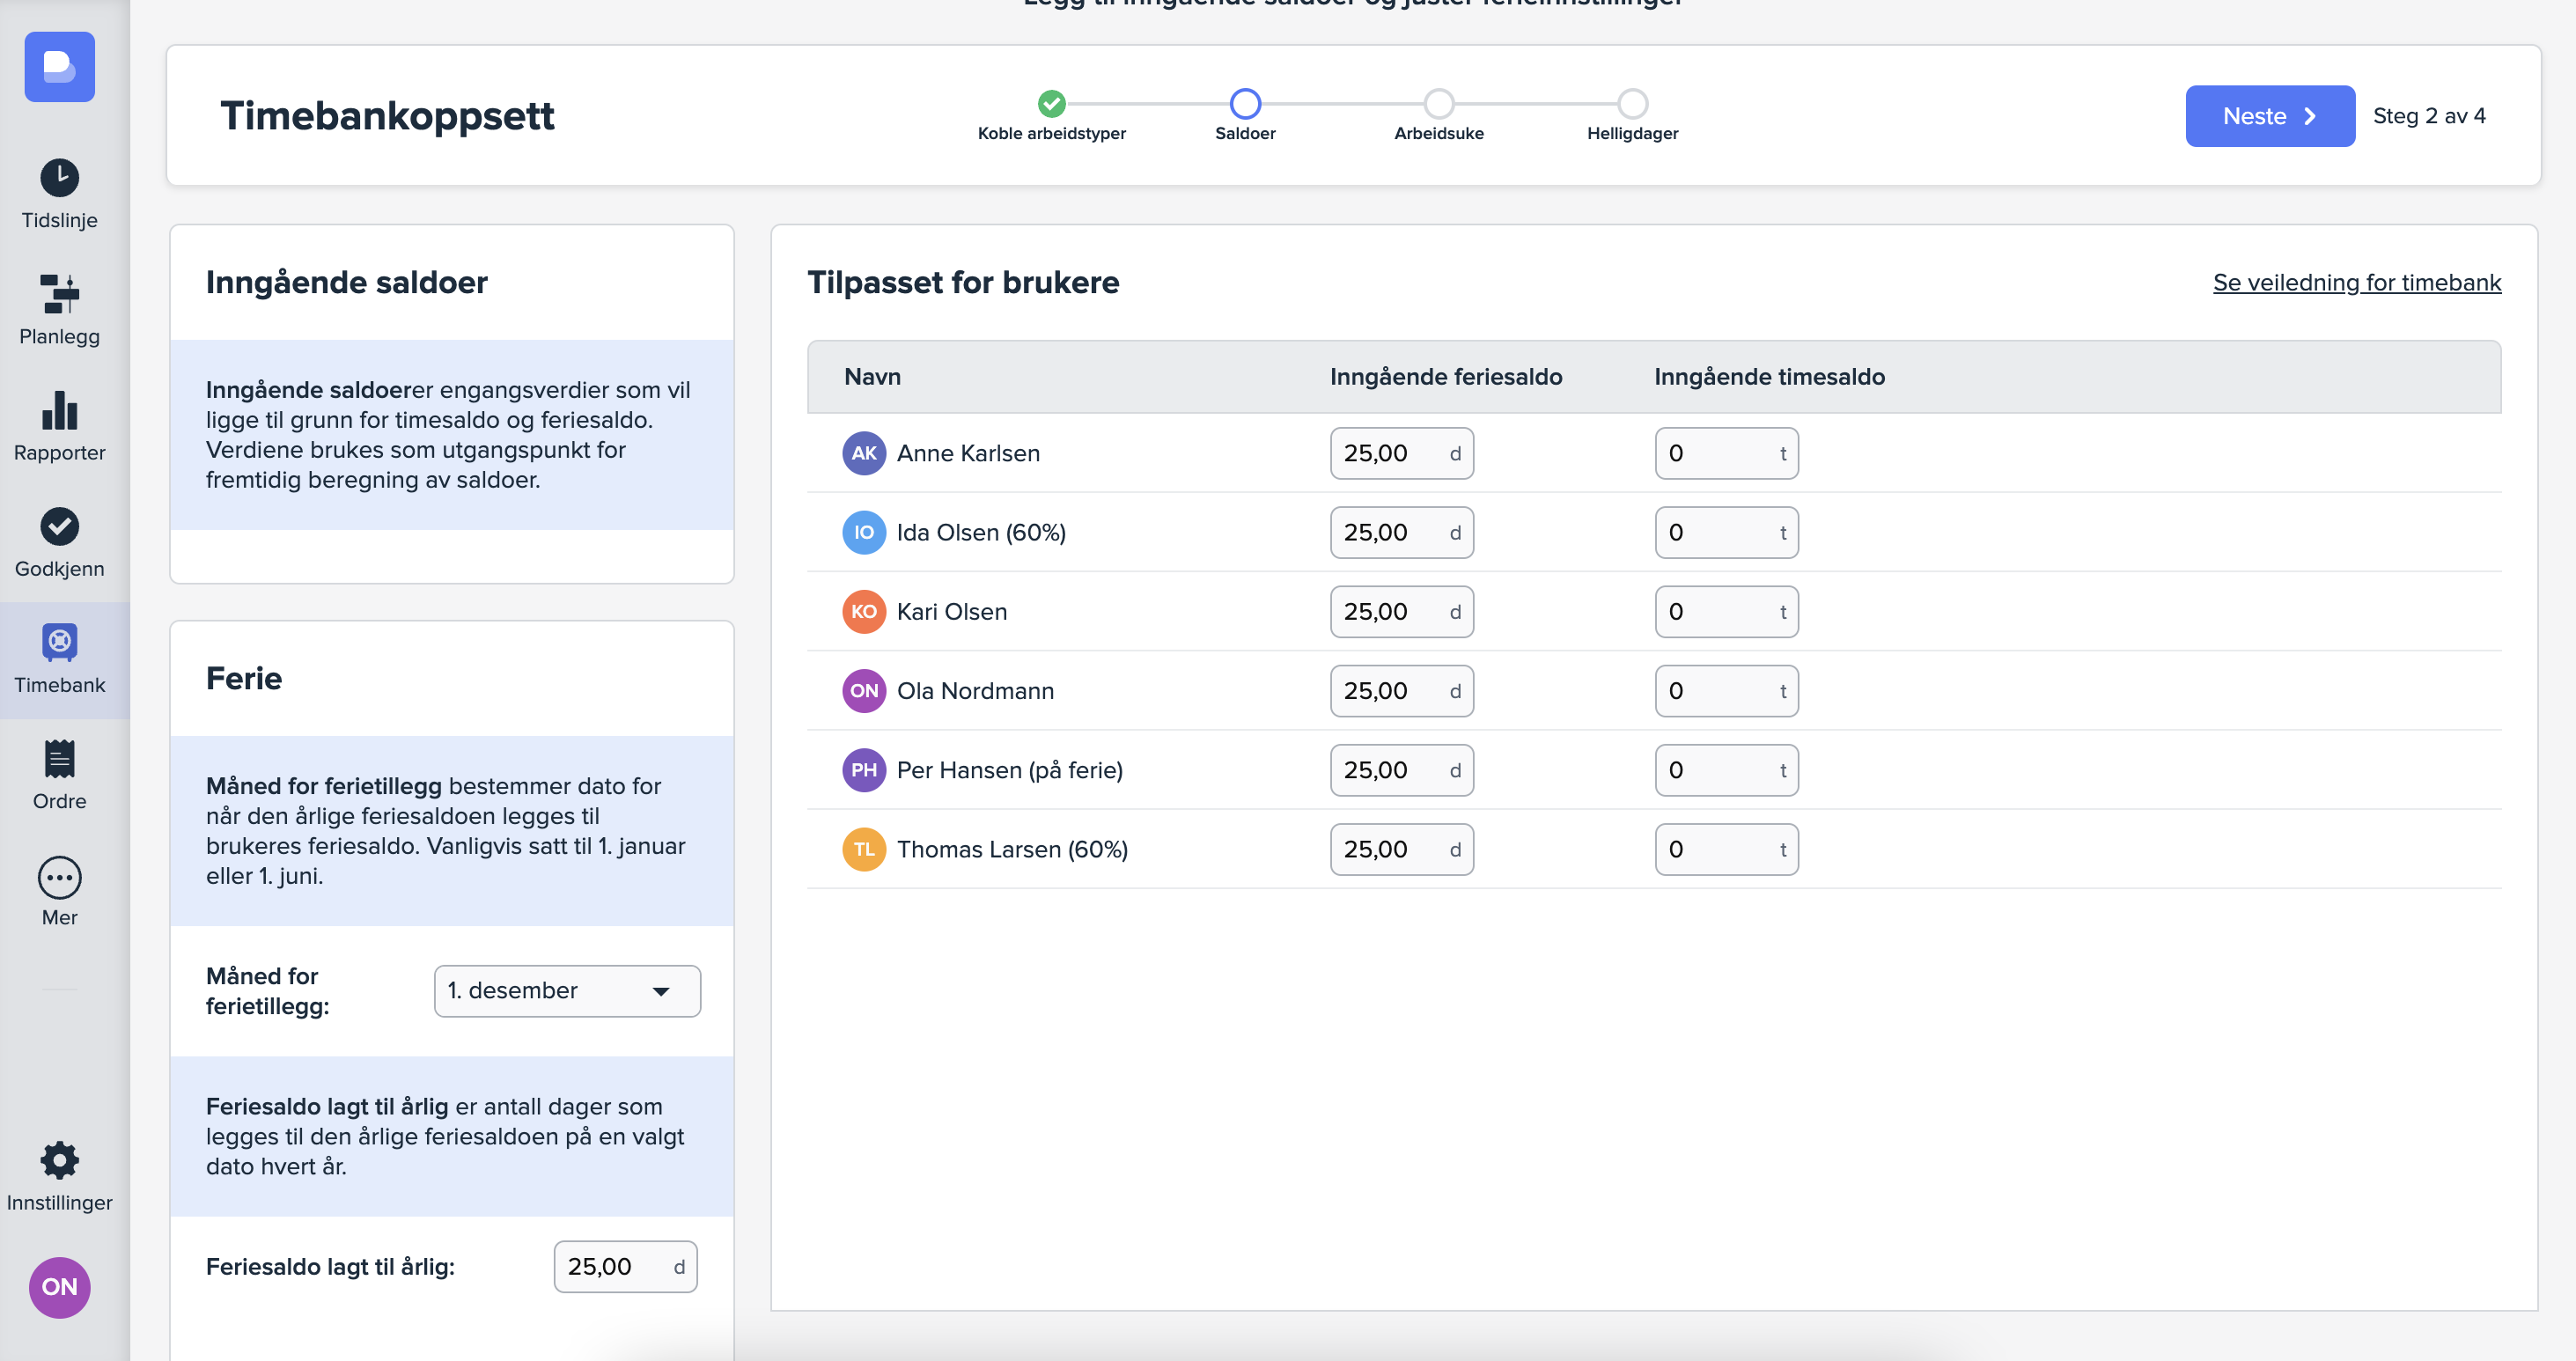Viewport: 2576px width, 1361px height.
Task: Edit Ida Olsen's inngående timesaldo field
Action: pos(1715,533)
